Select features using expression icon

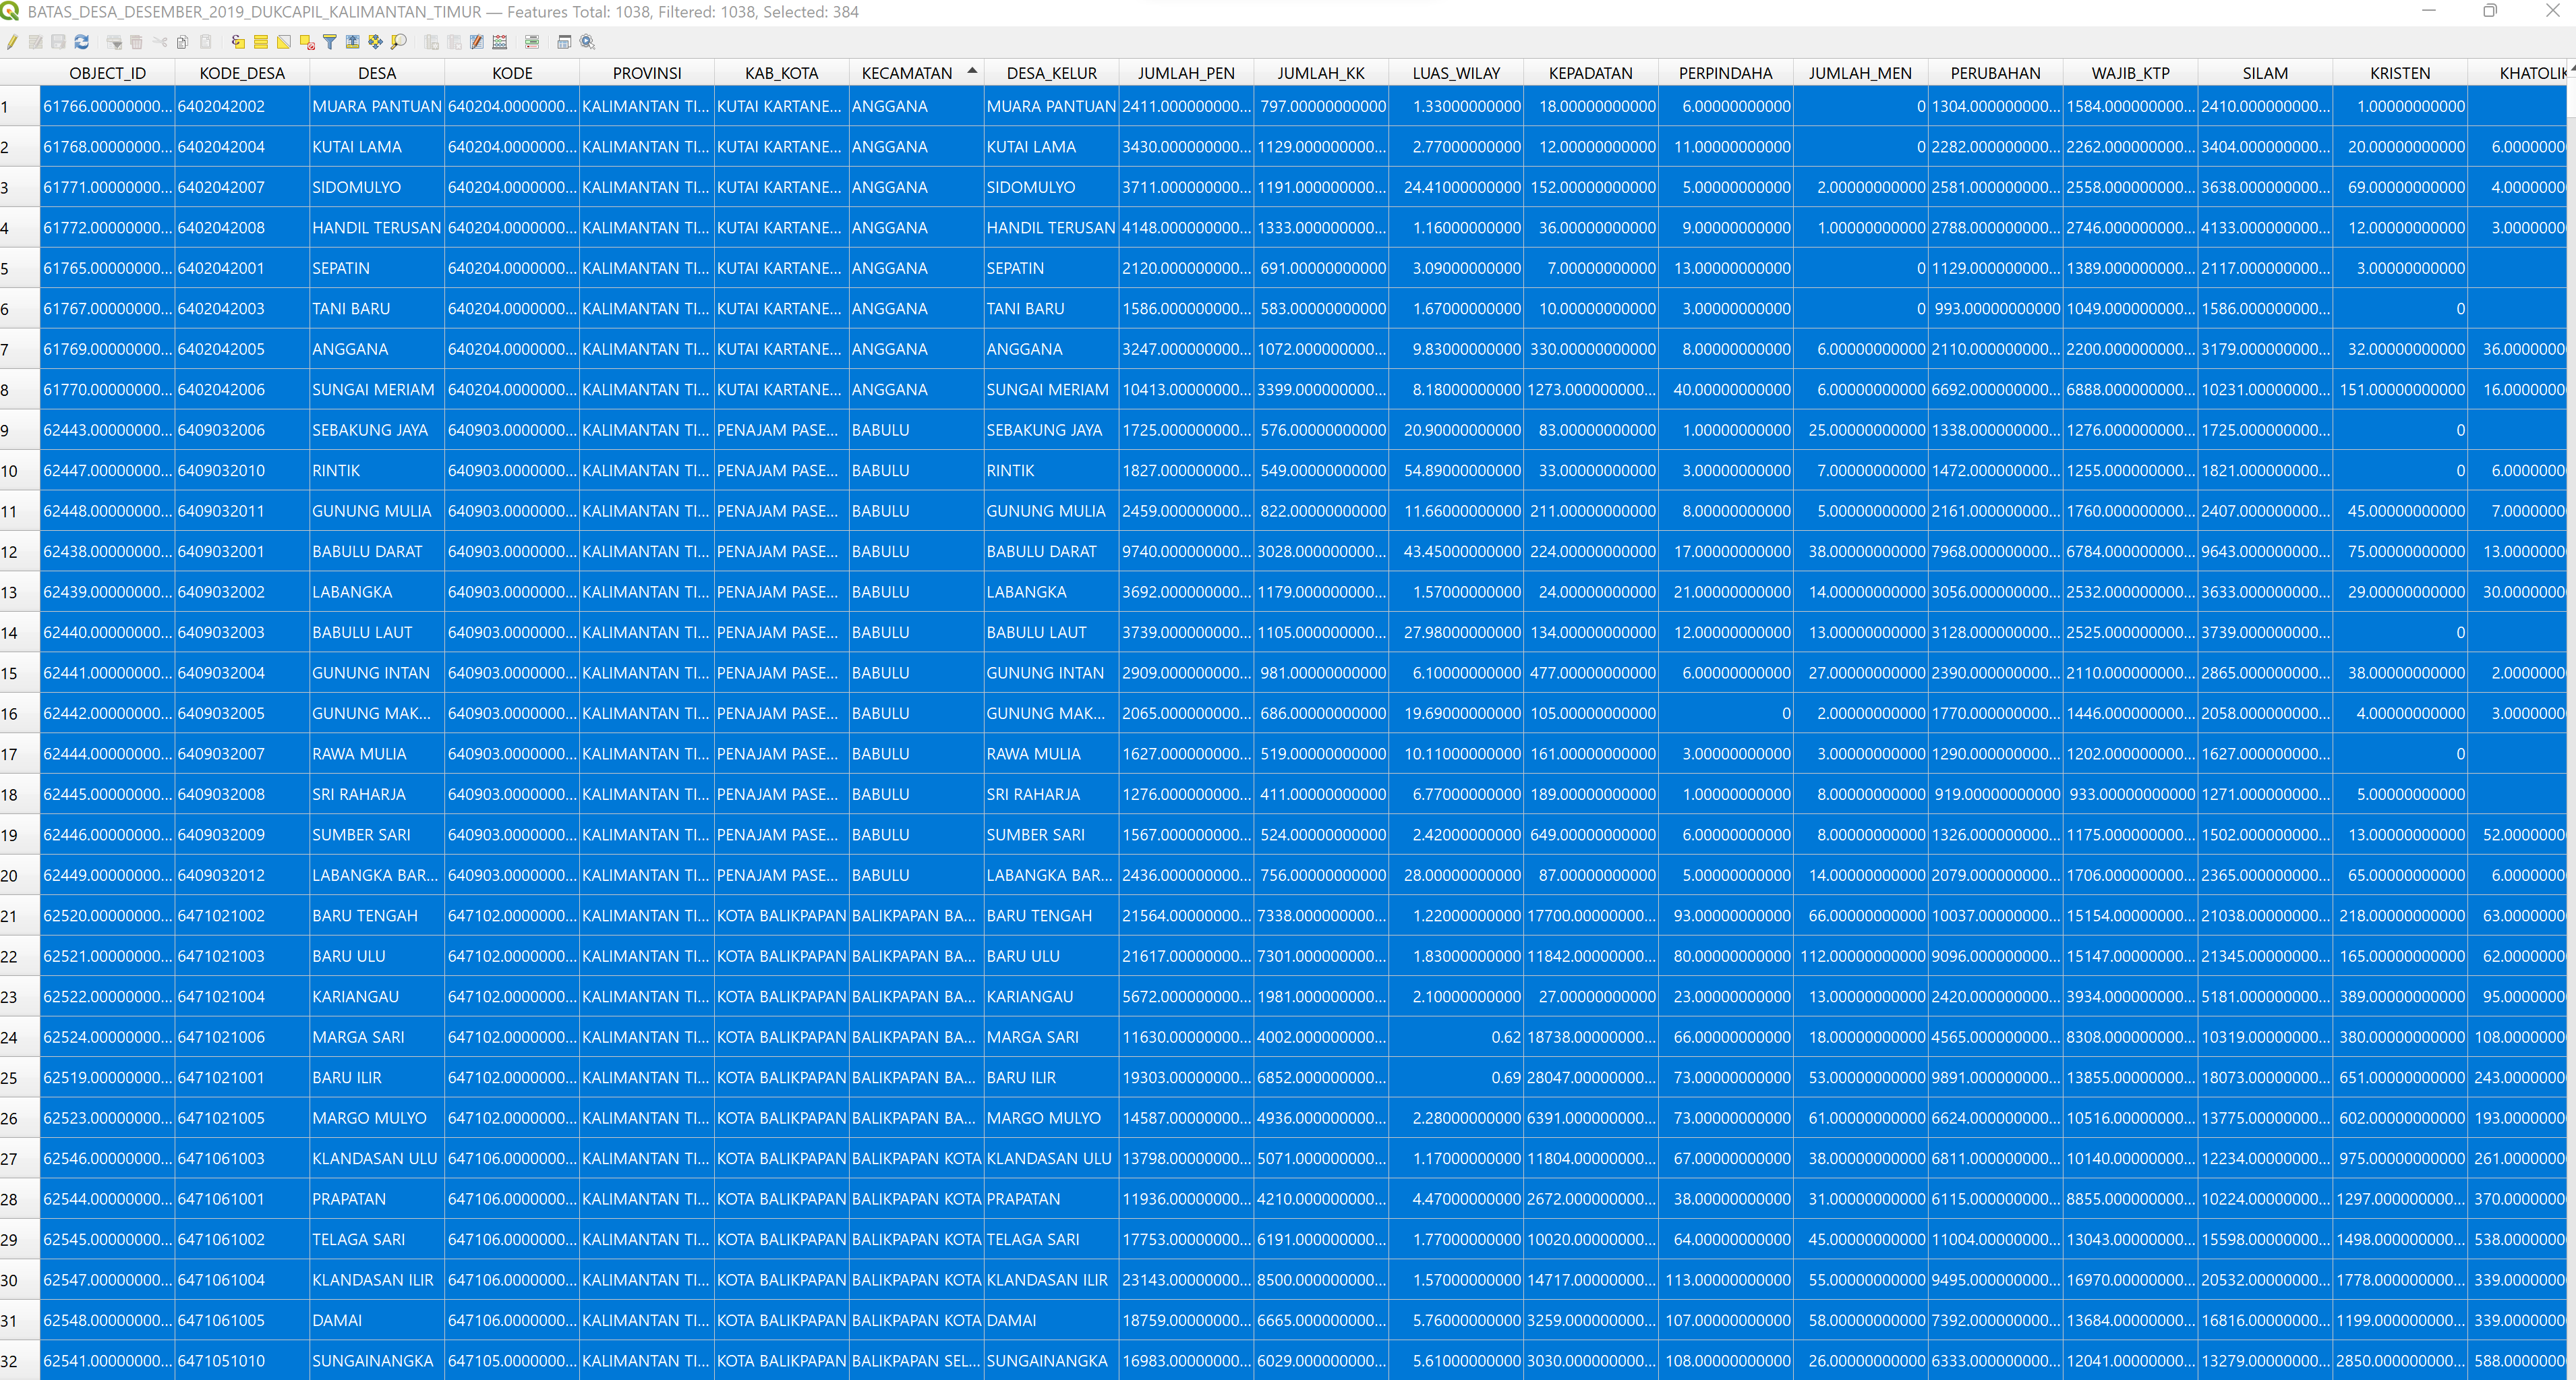coord(238,42)
